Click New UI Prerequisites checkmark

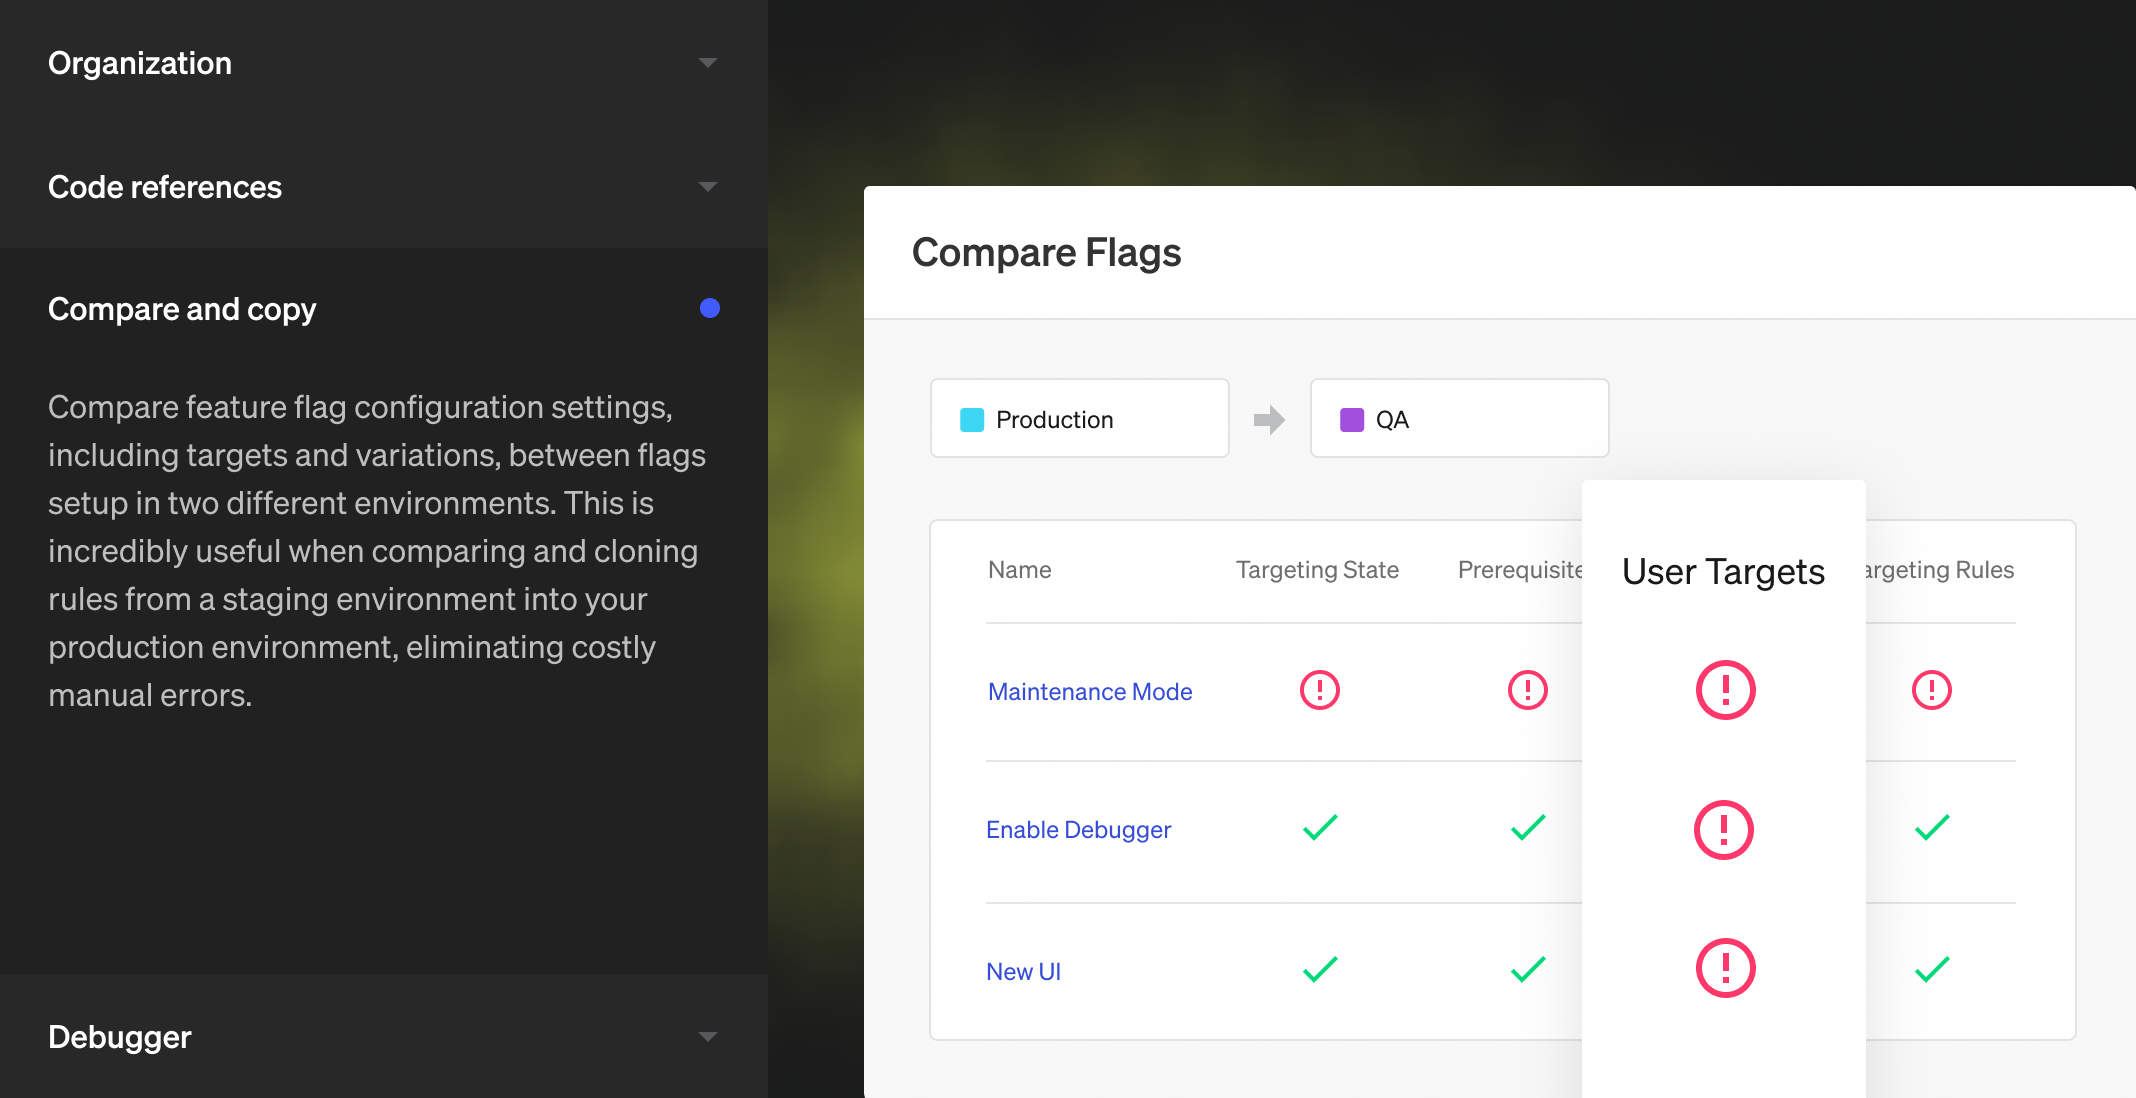pyautogui.click(x=1527, y=969)
